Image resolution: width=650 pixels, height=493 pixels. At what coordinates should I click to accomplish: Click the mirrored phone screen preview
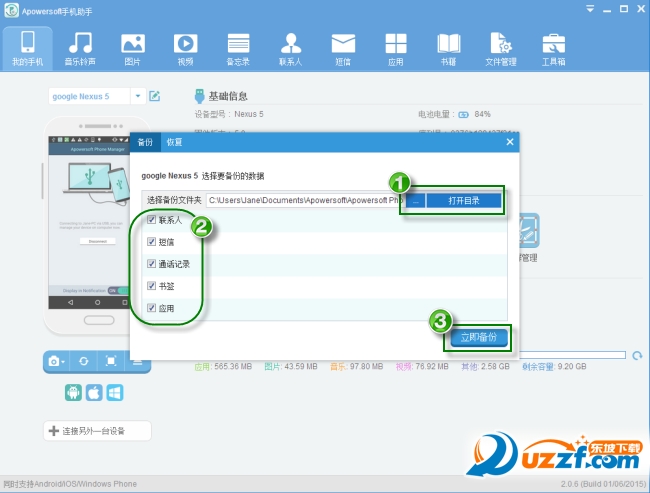coord(89,222)
